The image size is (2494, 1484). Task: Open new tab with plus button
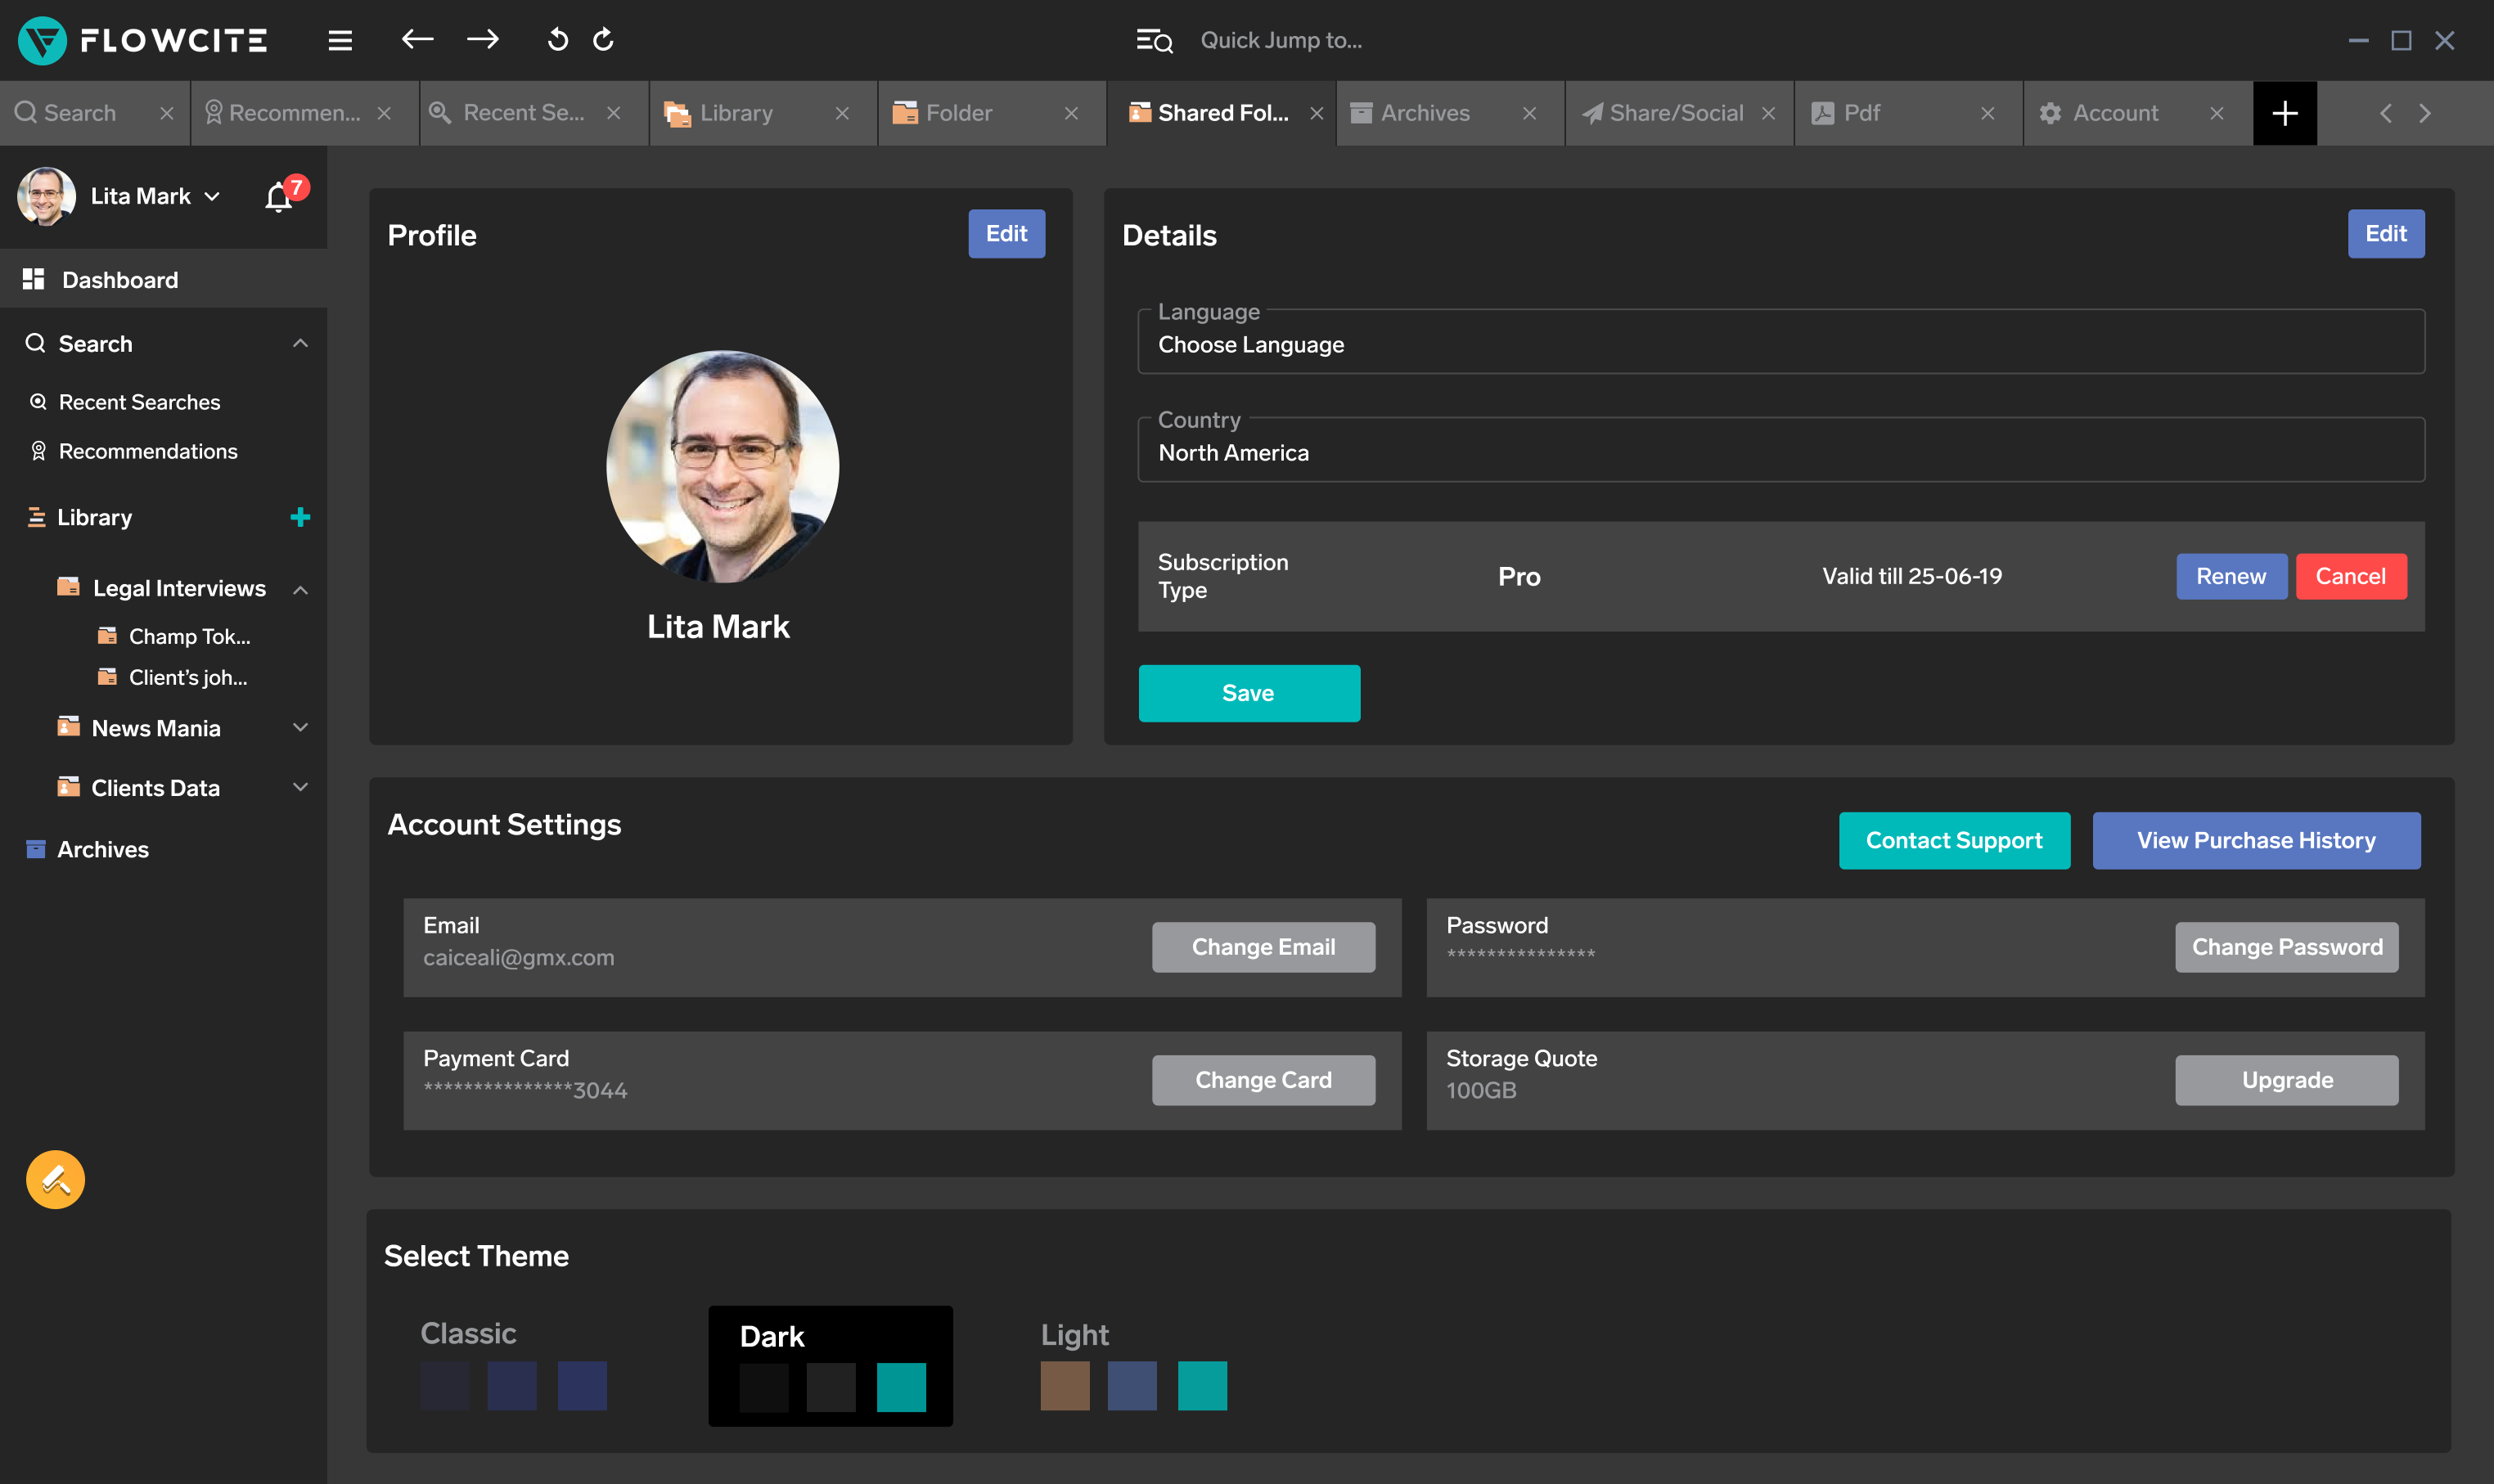2284,113
